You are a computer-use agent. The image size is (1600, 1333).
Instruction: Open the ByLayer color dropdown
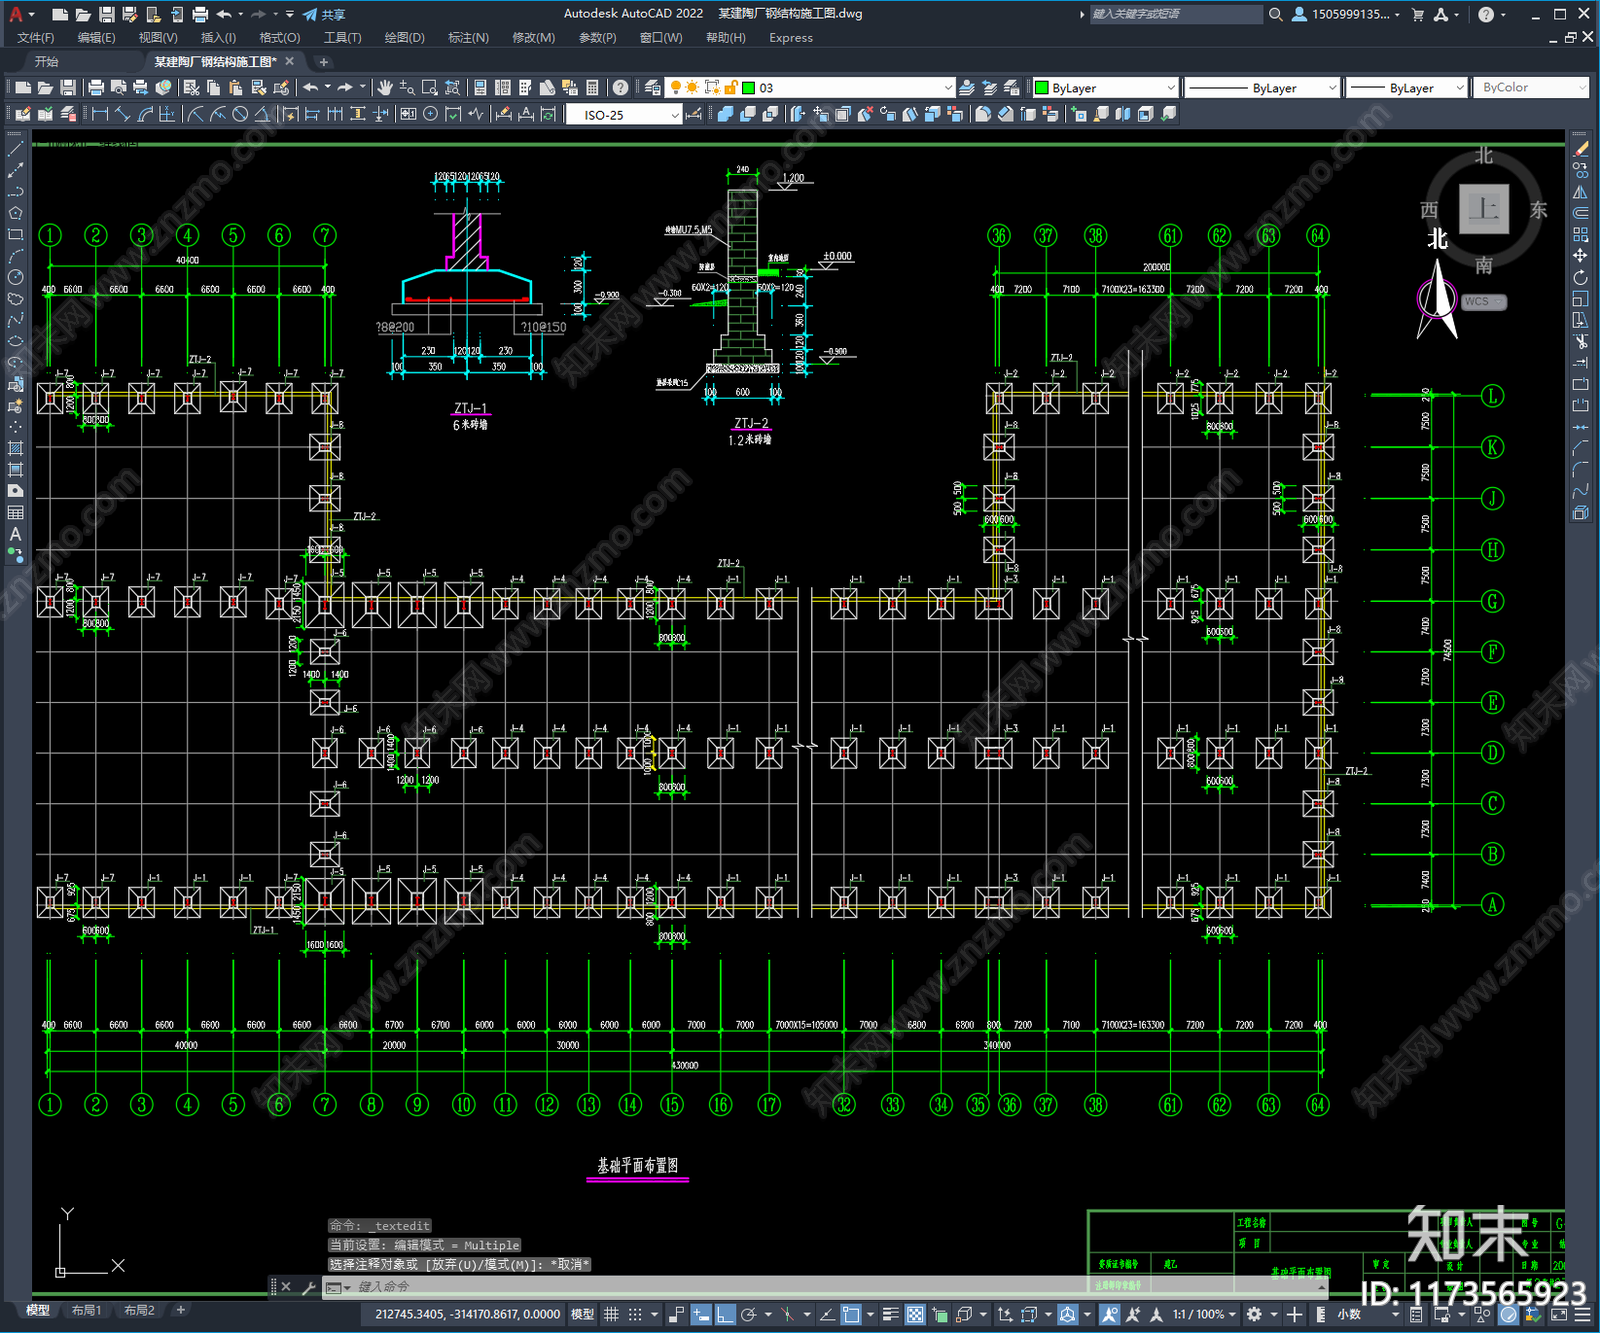click(x=1171, y=88)
